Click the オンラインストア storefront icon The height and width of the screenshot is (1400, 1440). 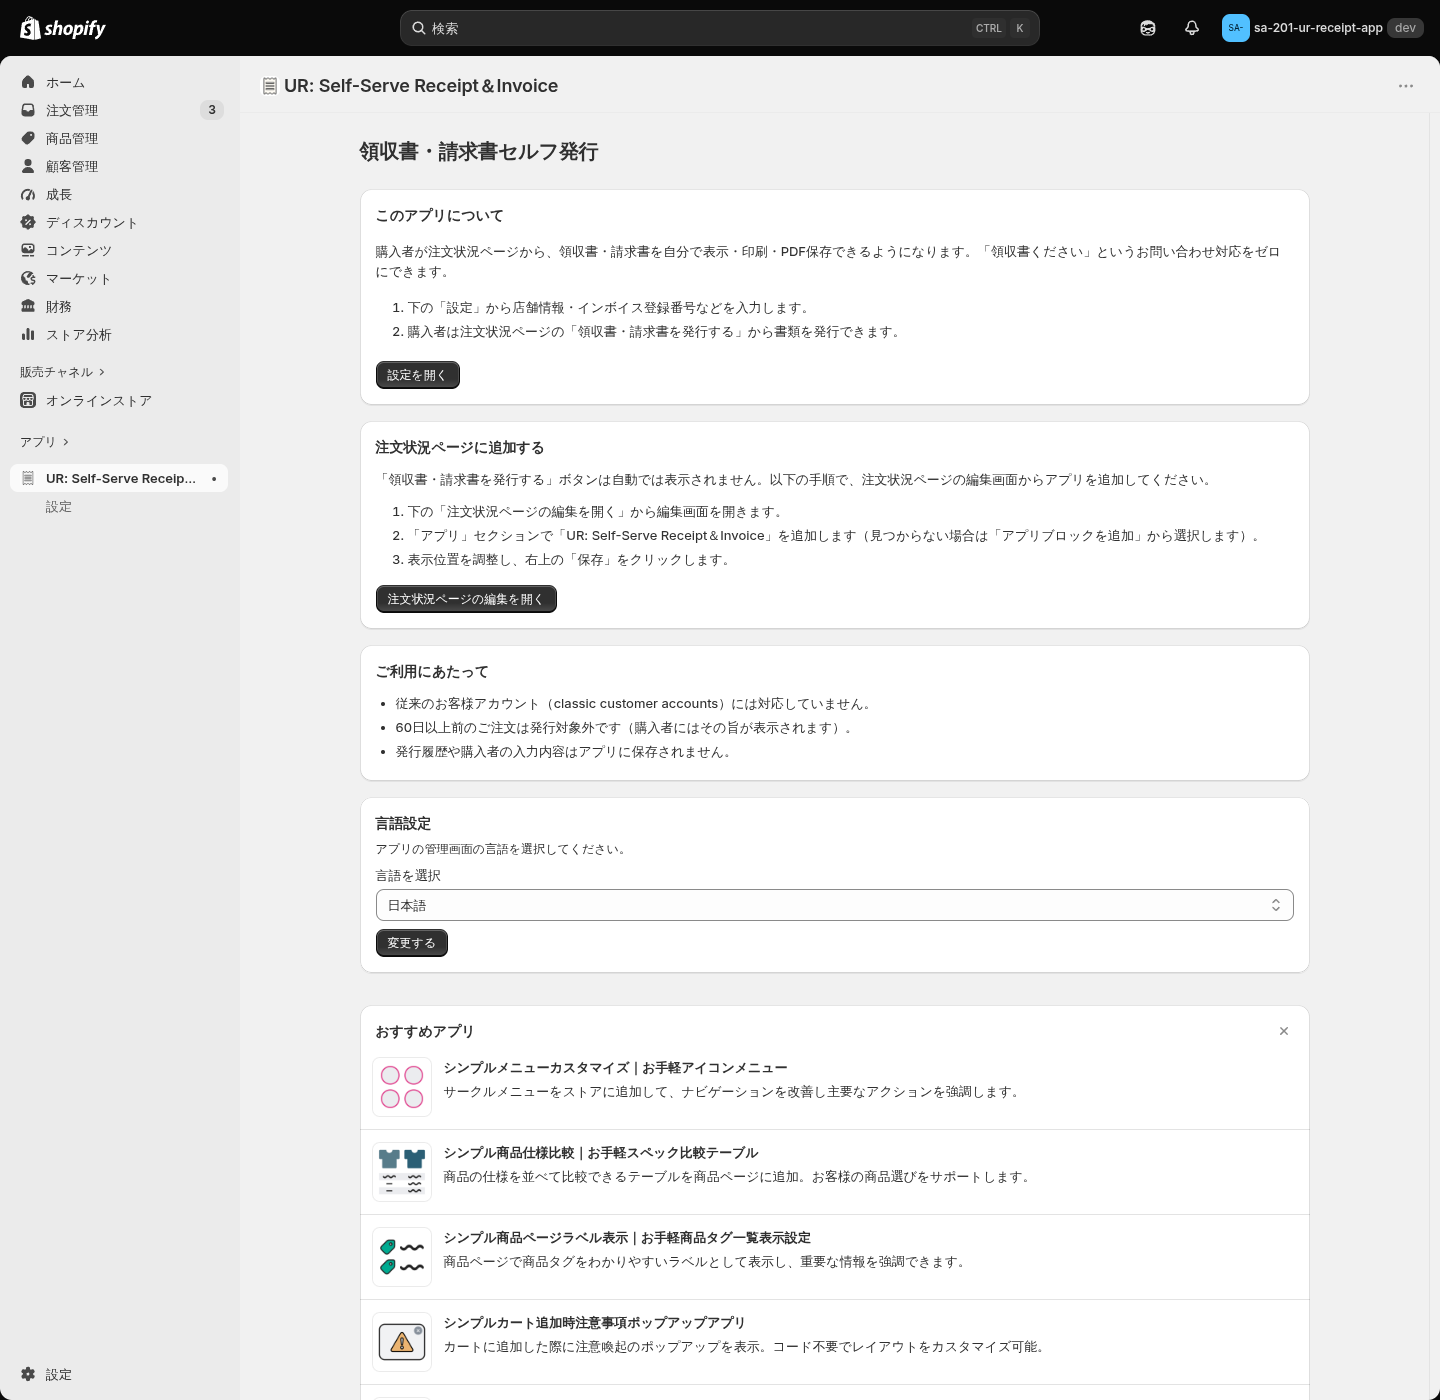pyautogui.click(x=28, y=400)
